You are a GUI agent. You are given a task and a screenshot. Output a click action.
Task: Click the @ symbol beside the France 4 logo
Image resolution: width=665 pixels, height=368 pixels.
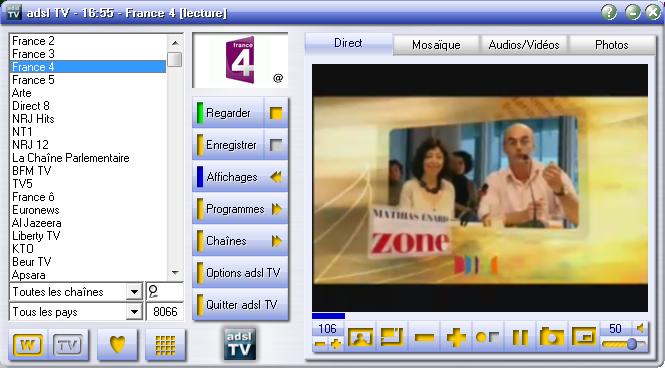click(x=278, y=78)
